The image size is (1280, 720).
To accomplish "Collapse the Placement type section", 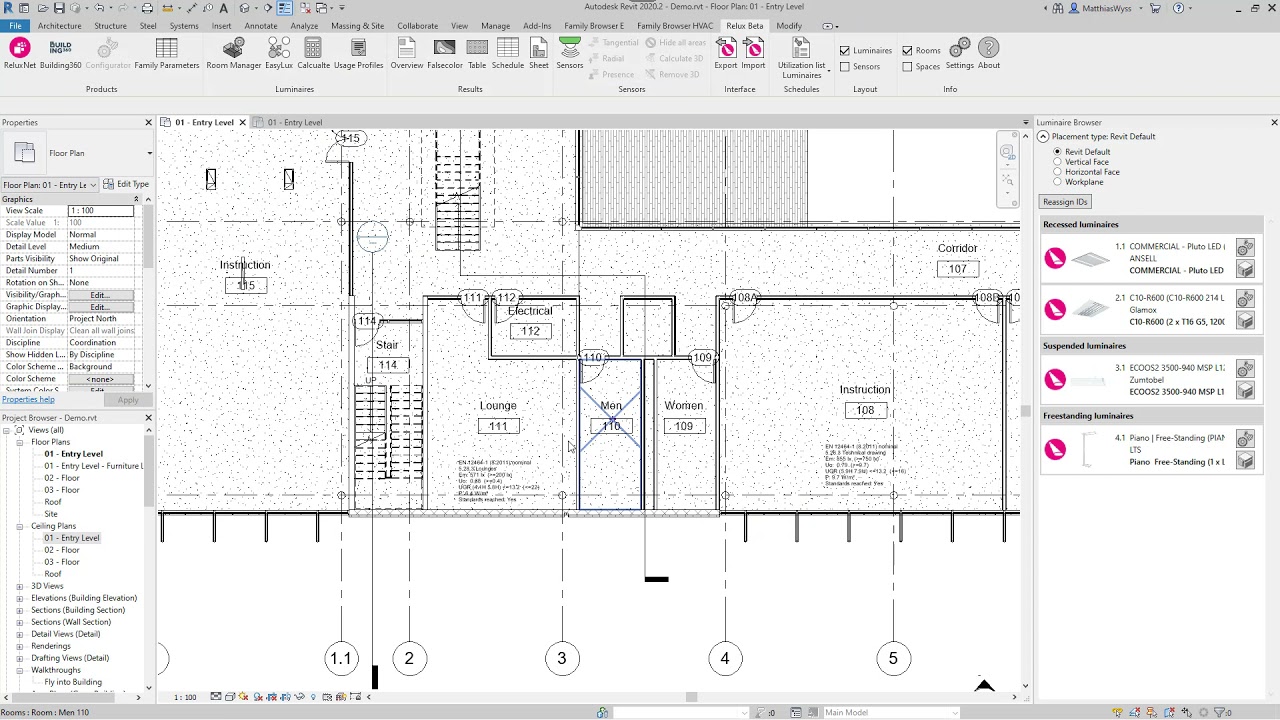I will 1043,136.
